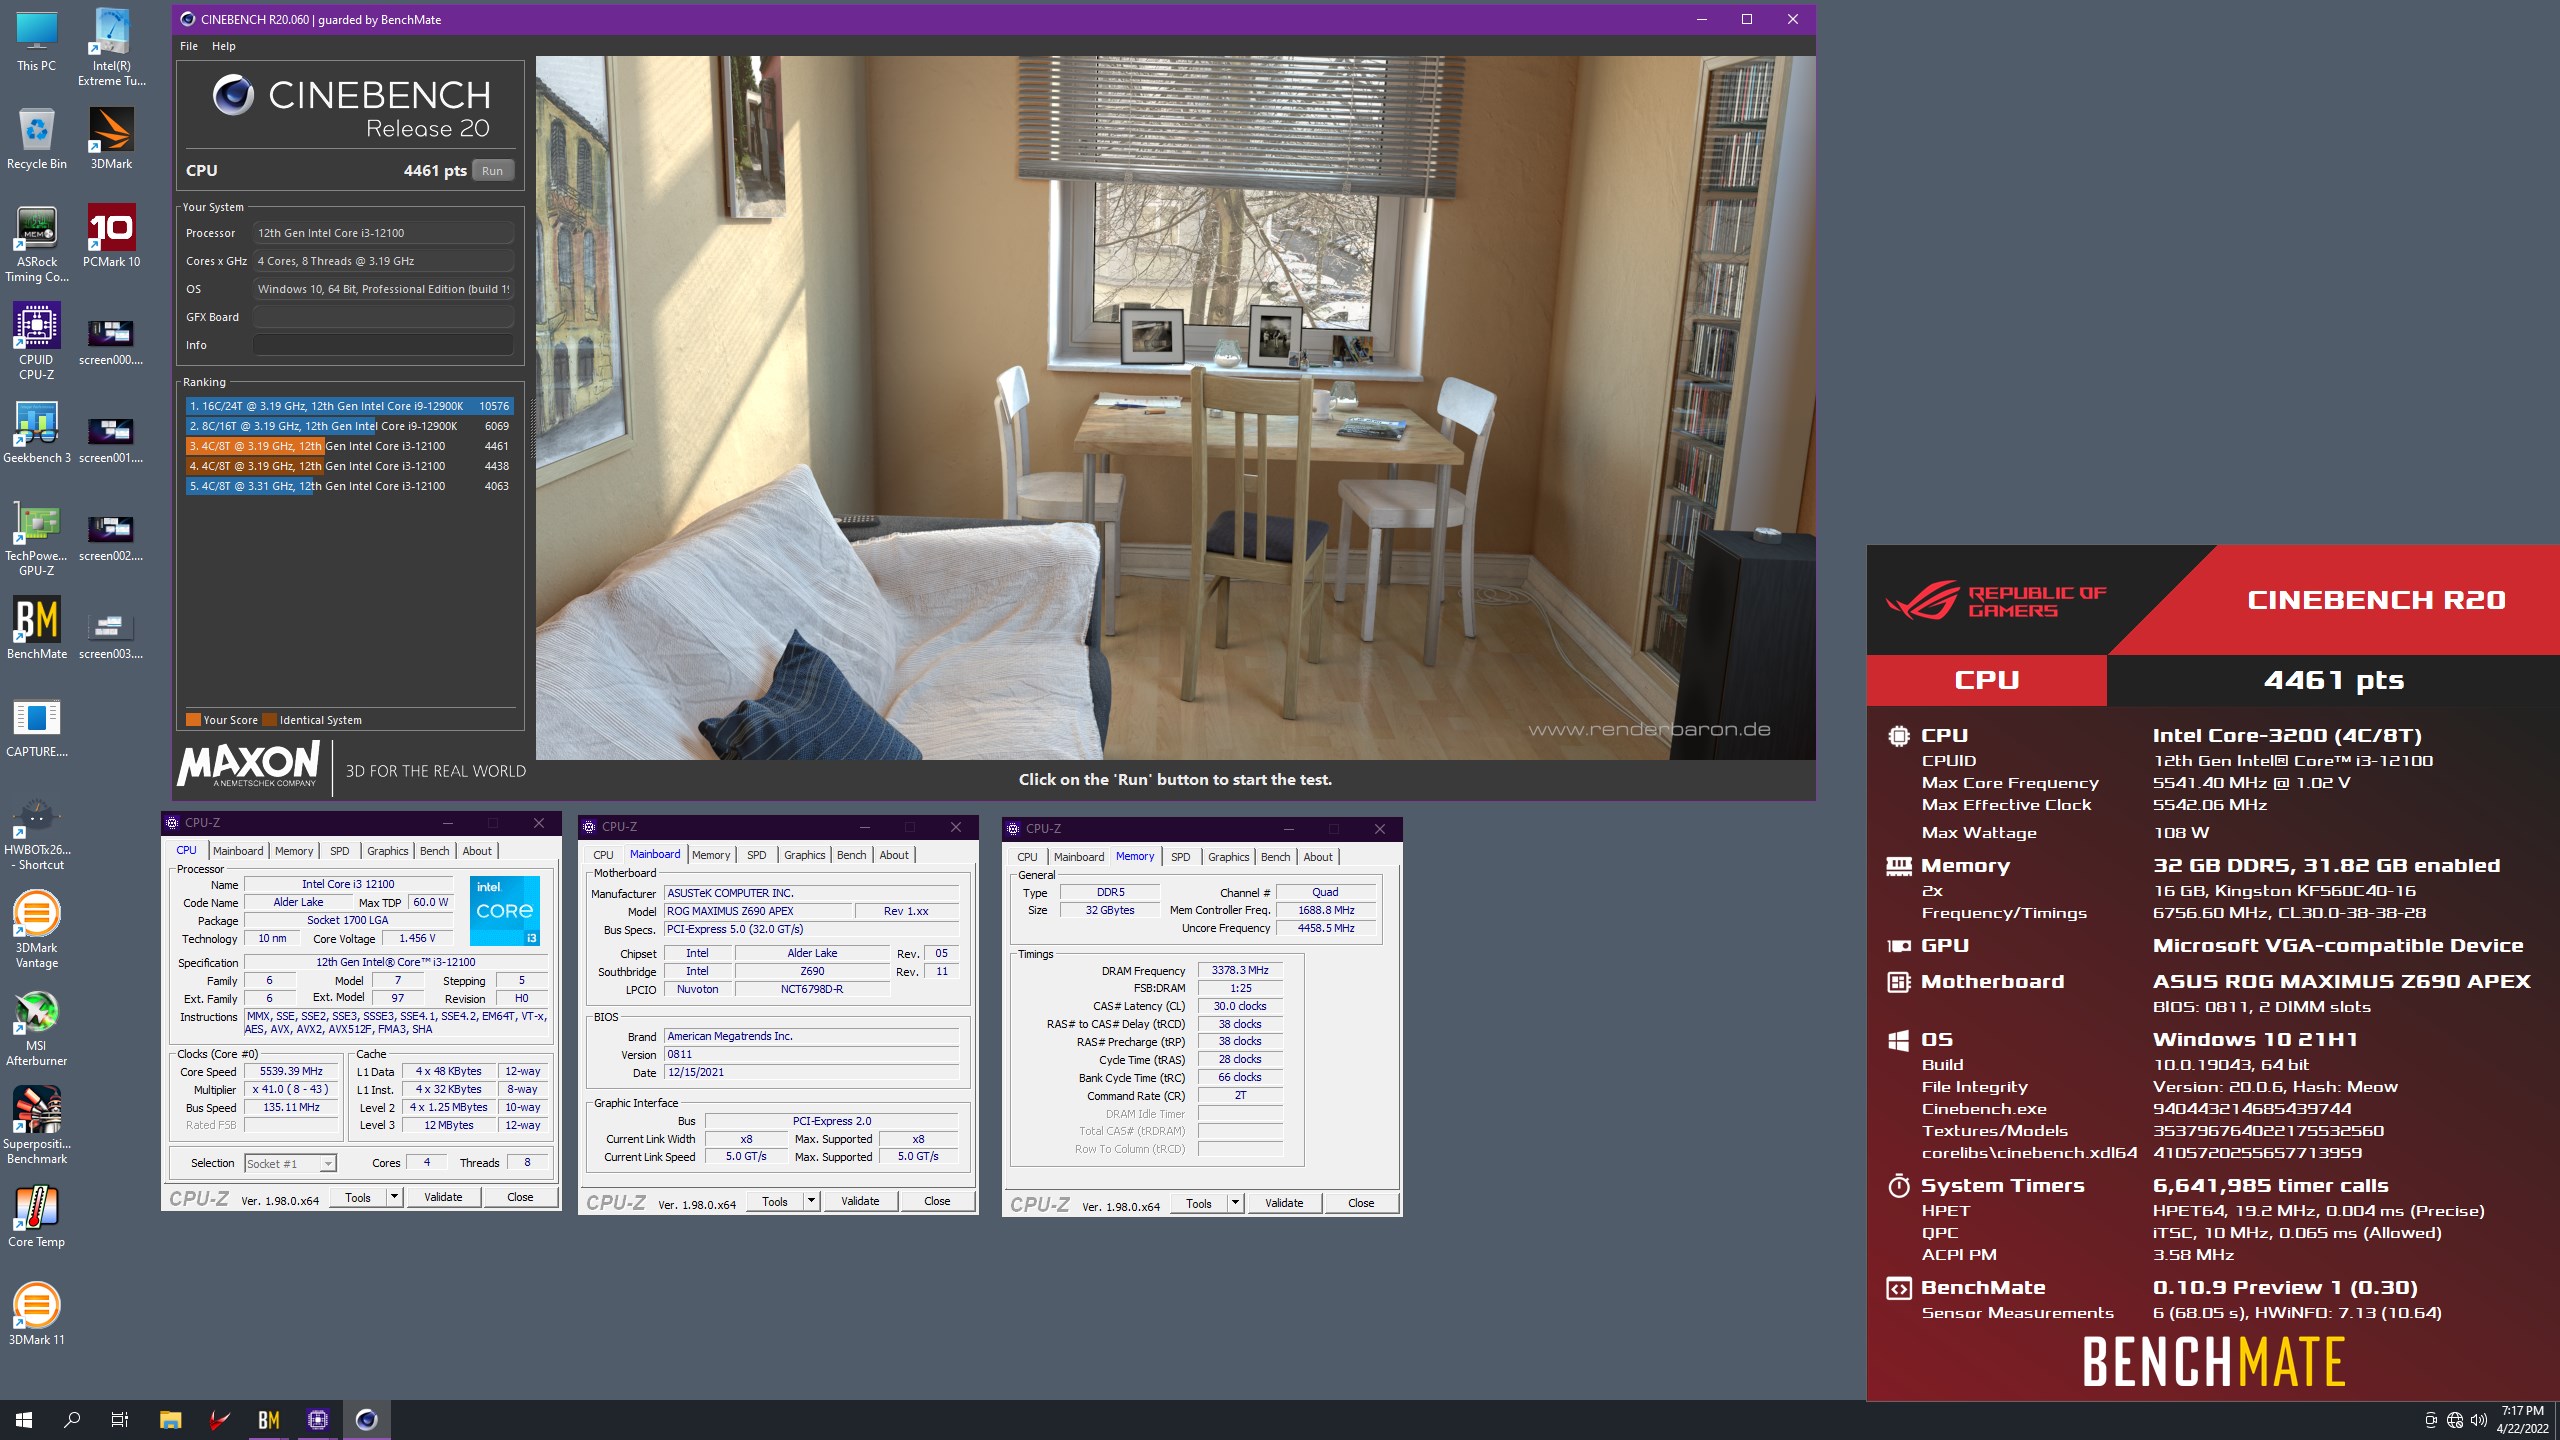Select screen003 image file on desktop
Viewport: 2560px width, 1440px height.
[x=111, y=636]
